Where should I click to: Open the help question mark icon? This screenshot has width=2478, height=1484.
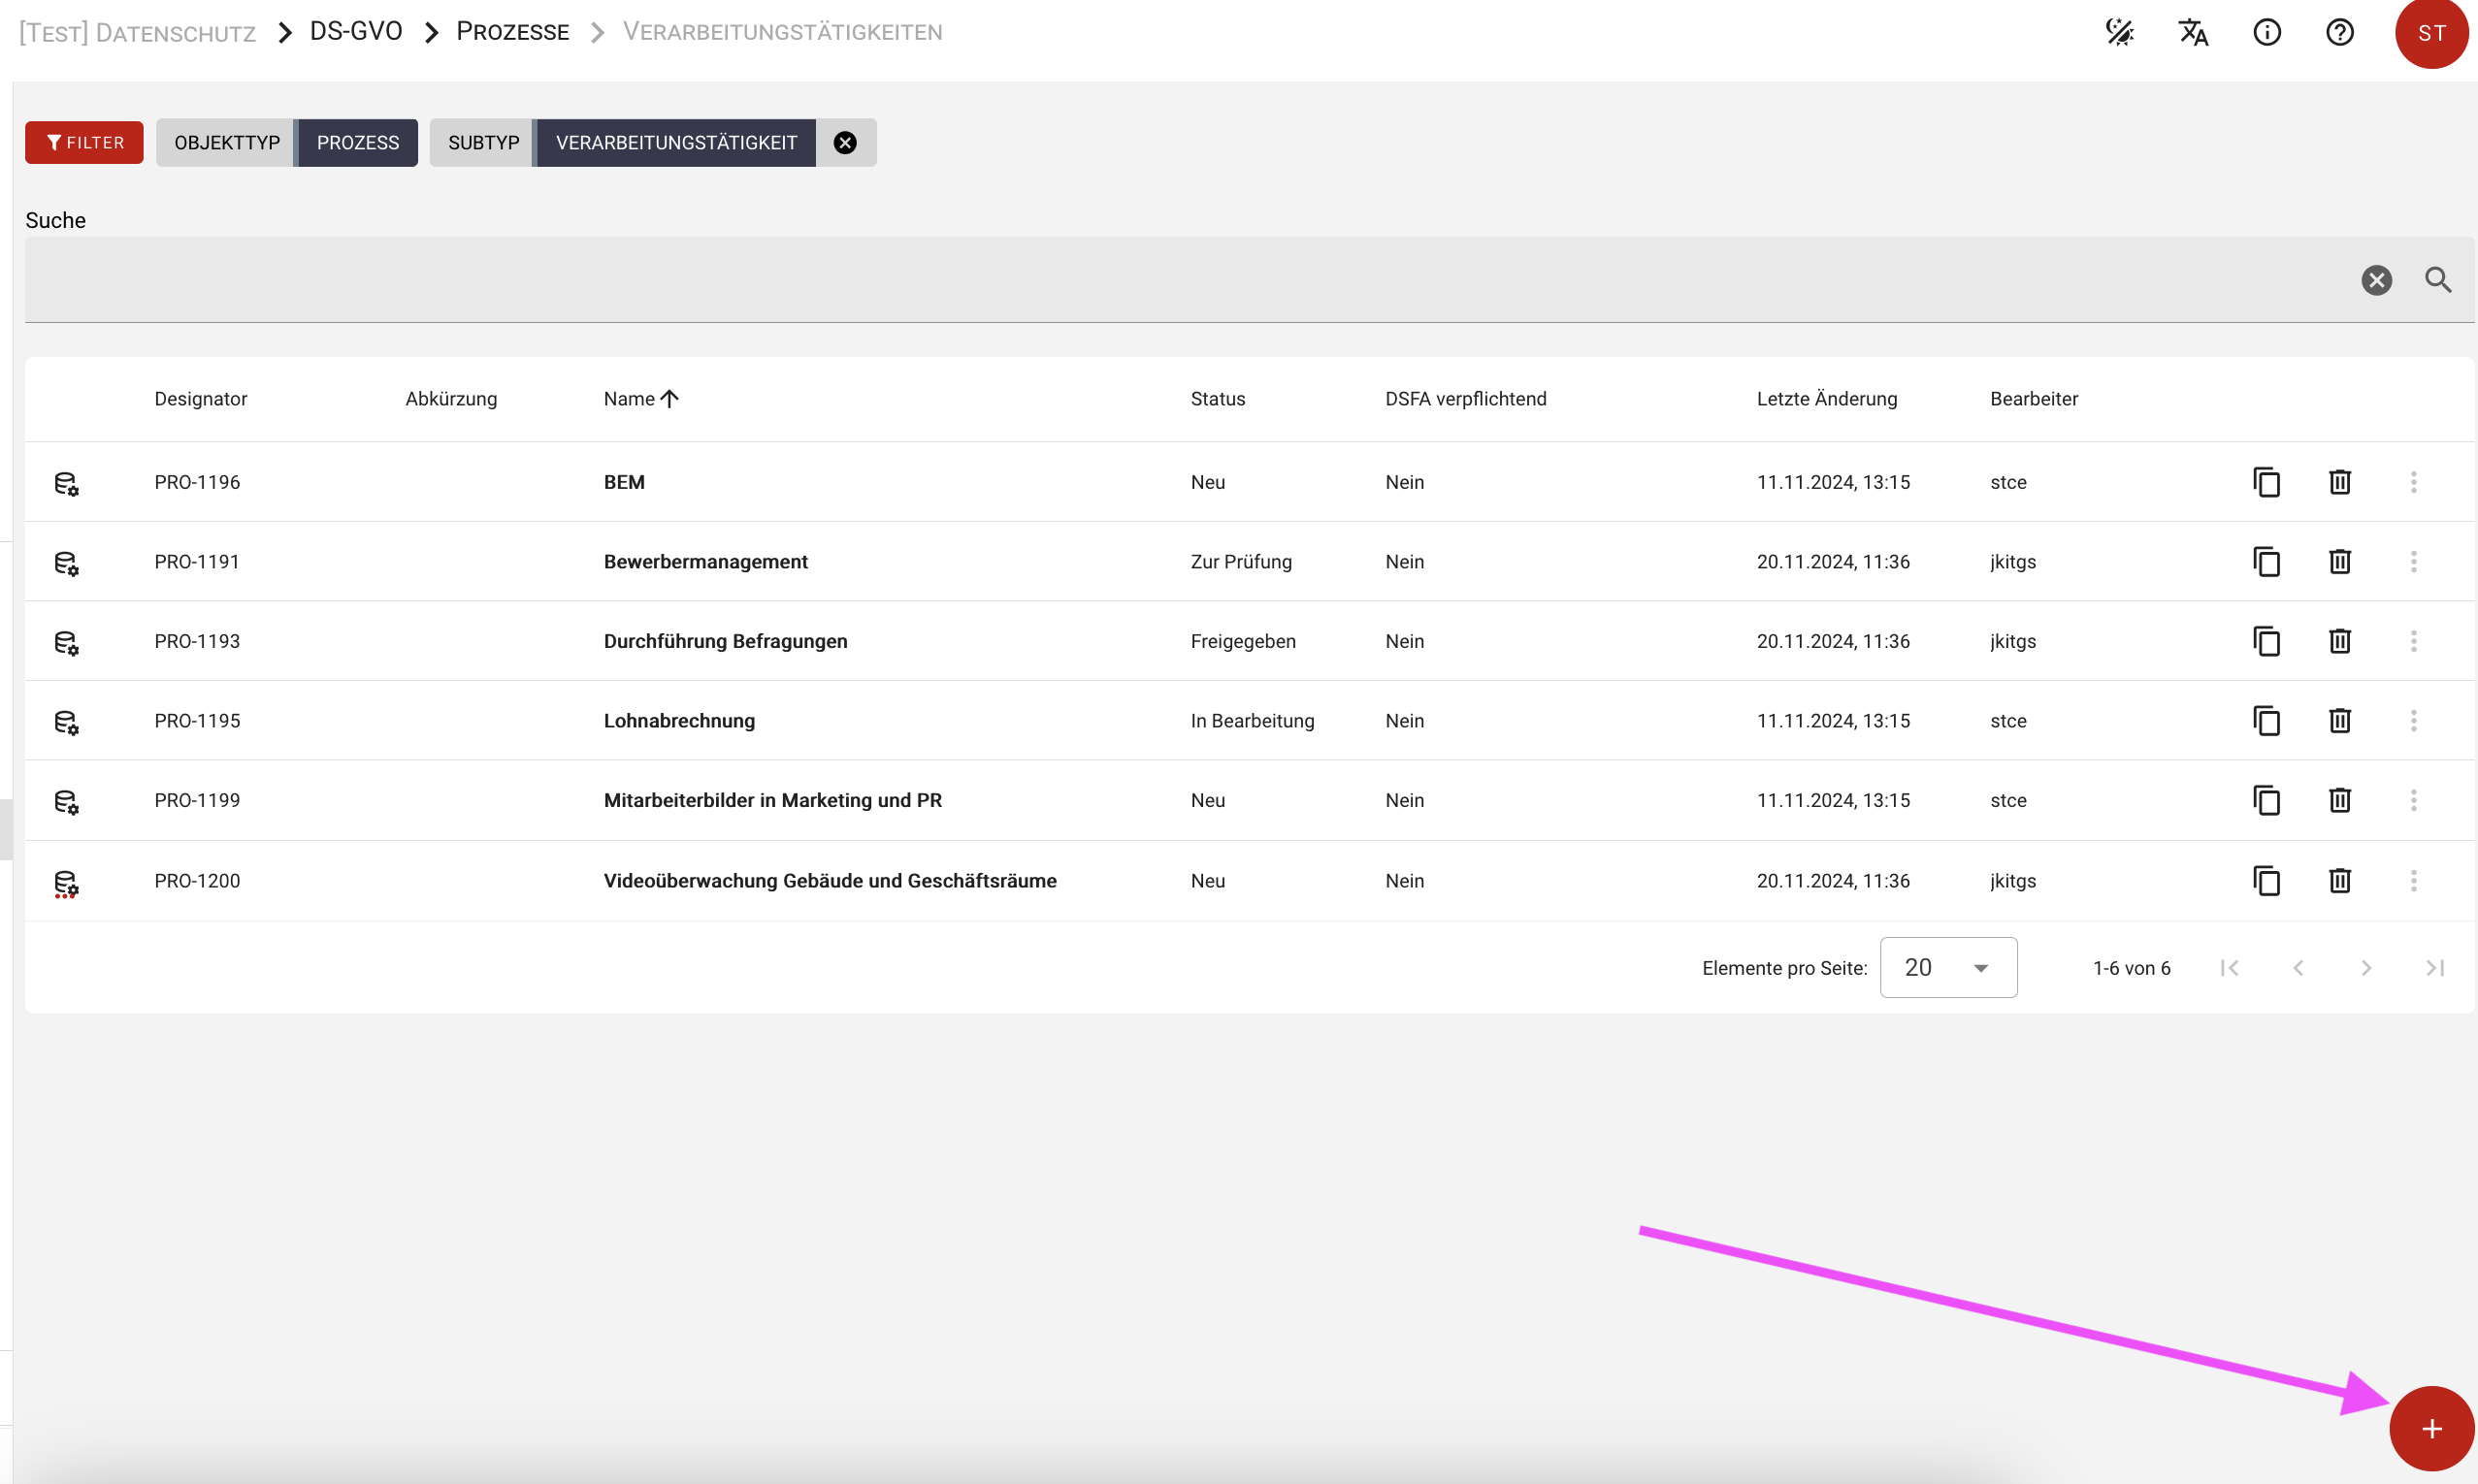coord(2339,32)
